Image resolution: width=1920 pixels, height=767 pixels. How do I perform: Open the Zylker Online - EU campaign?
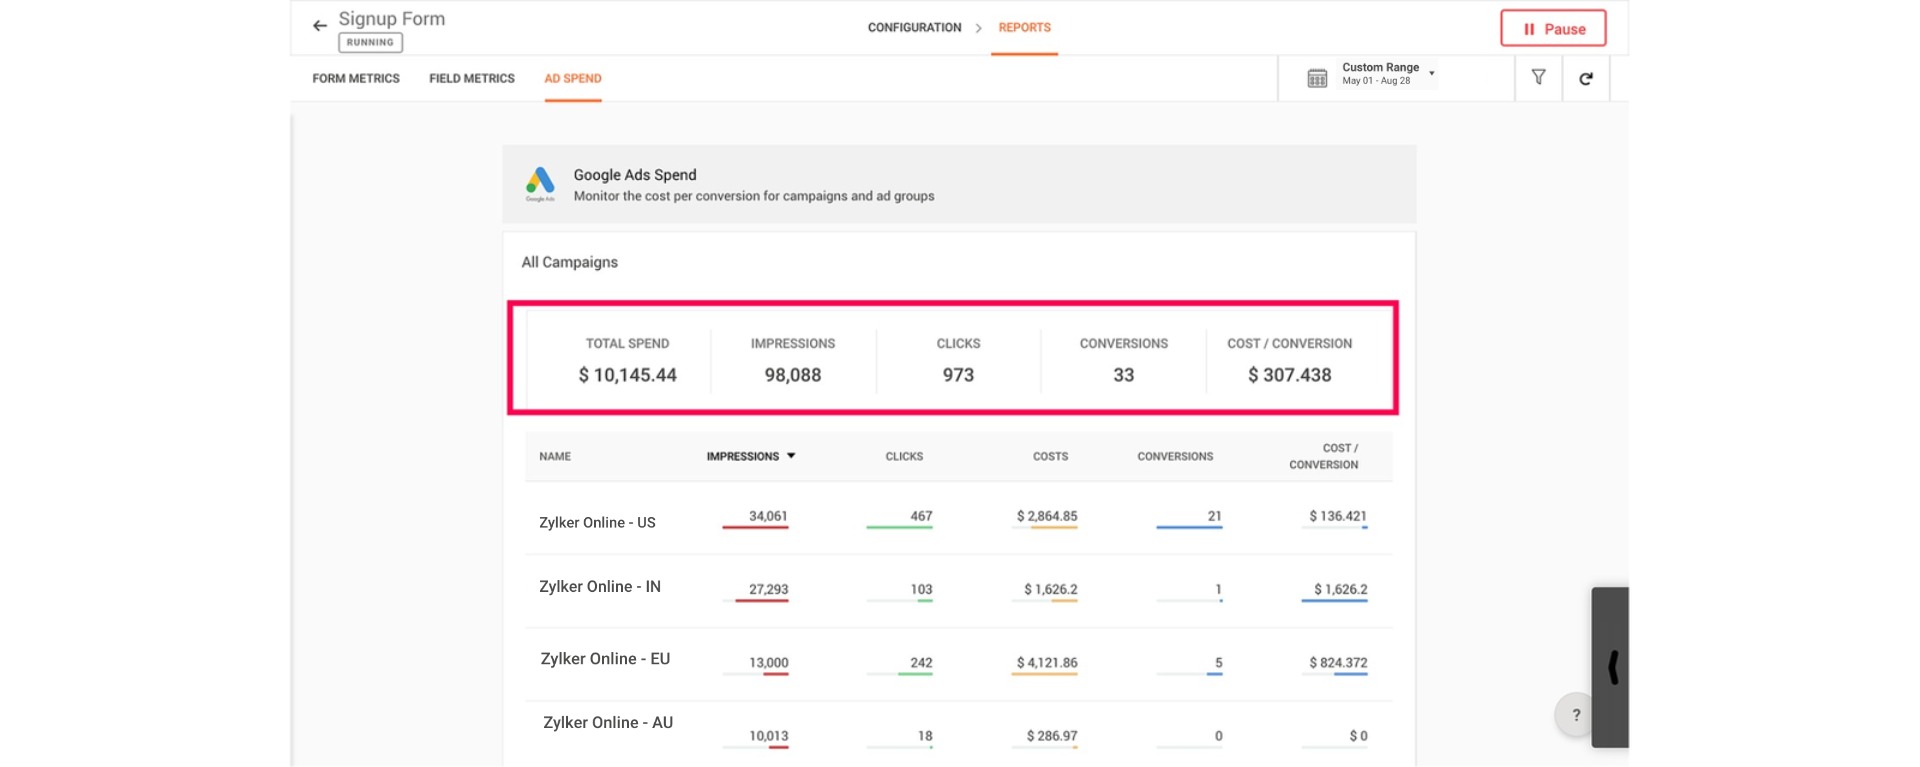[x=605, y=659]
